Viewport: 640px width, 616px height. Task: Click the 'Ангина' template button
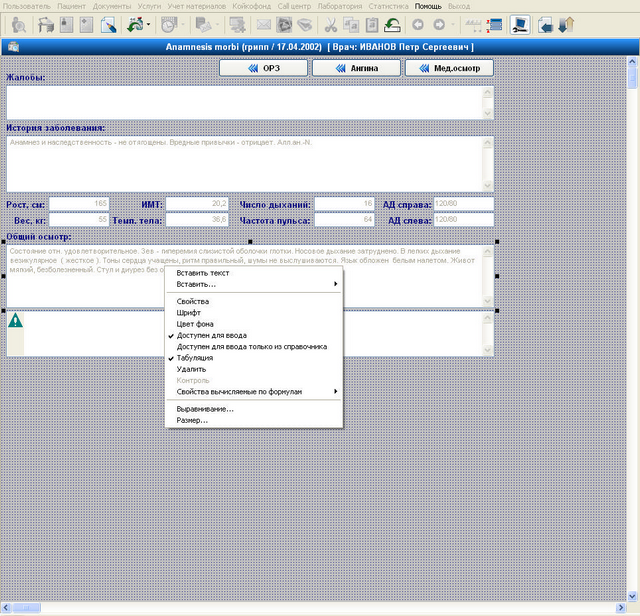point(356,68)
